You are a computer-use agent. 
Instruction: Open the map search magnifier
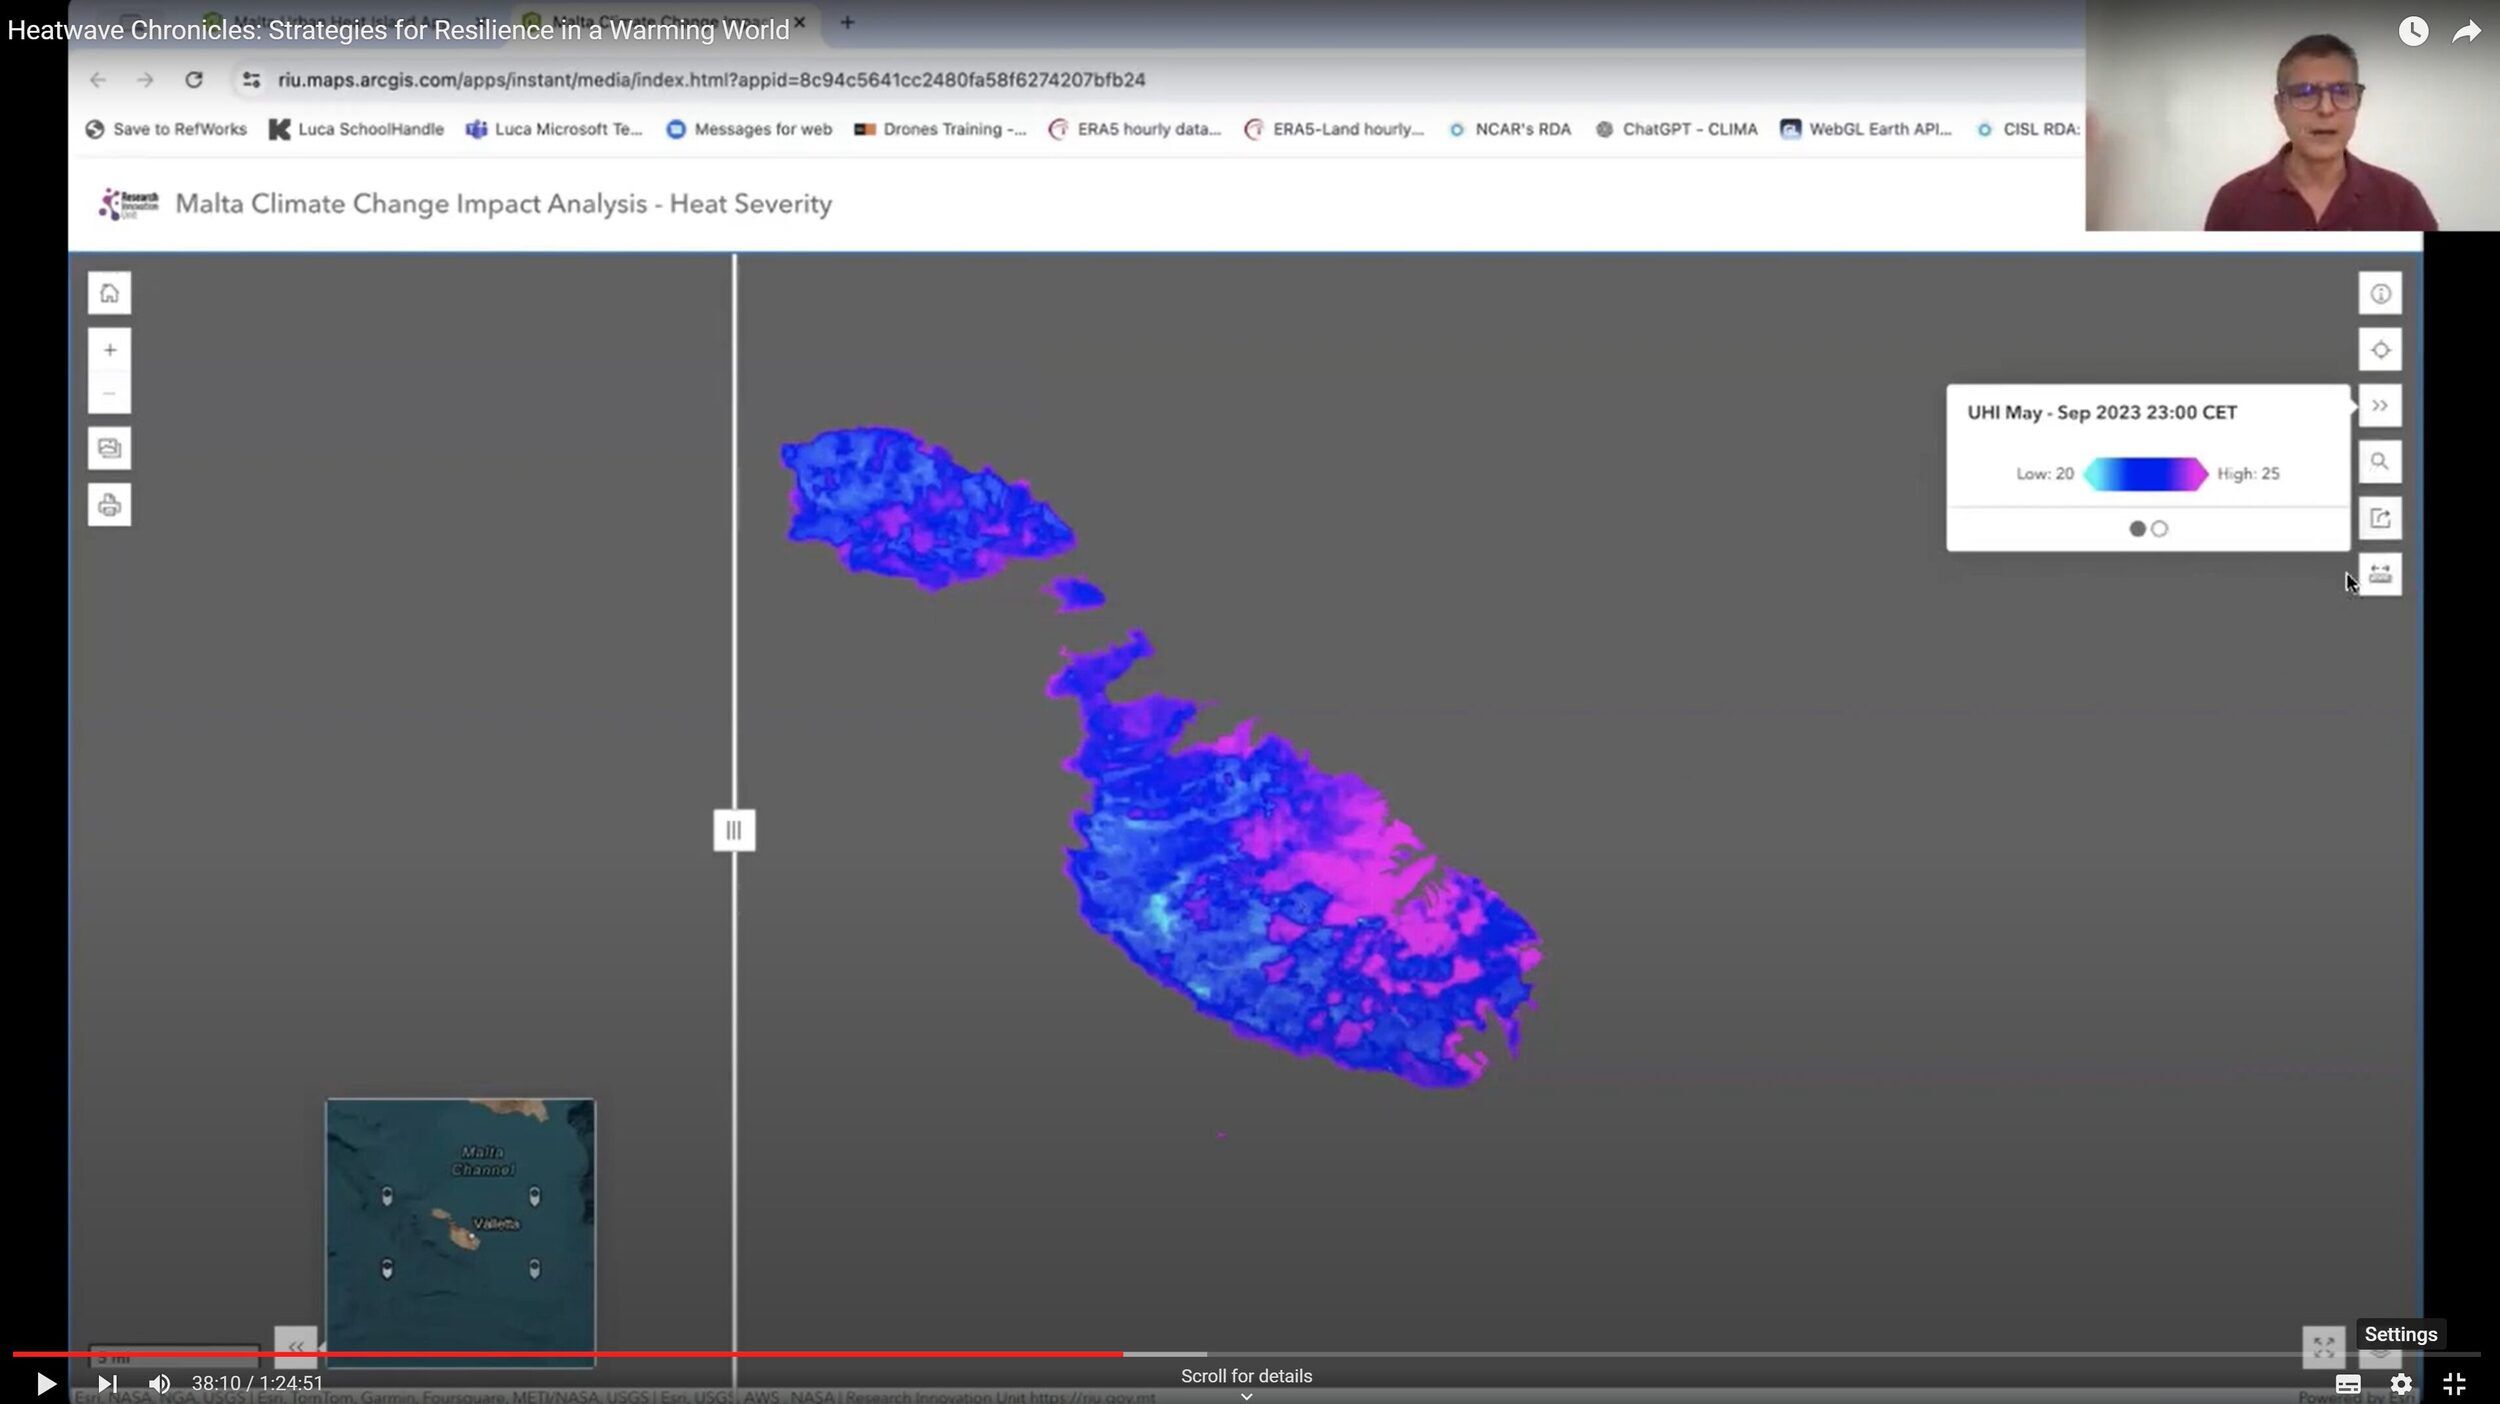point(2379,462)
